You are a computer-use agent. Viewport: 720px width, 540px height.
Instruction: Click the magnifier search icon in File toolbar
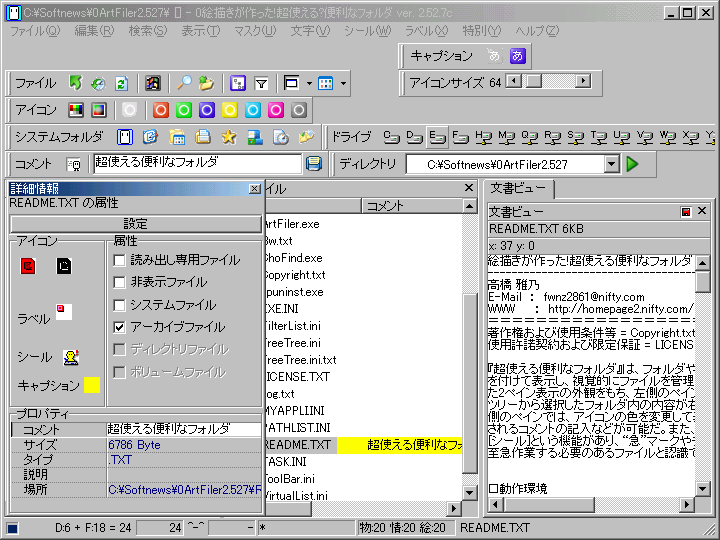[184, 83]
